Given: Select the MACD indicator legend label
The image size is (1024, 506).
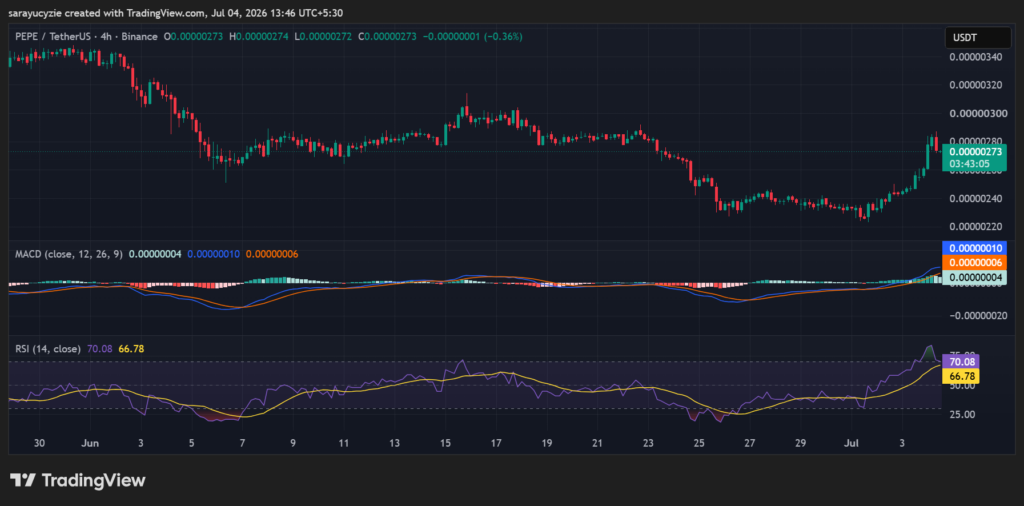Looking at the screenshot, I should [x=69, y=253].
